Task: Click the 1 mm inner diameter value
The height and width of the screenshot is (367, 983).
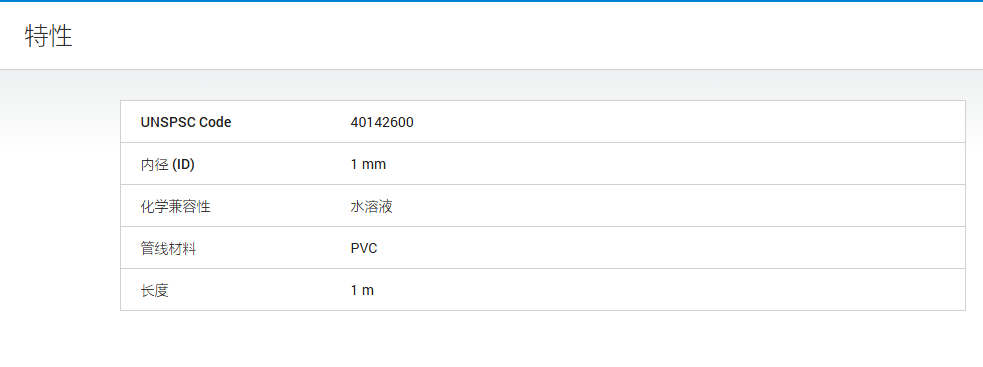Action: [369, 164]
